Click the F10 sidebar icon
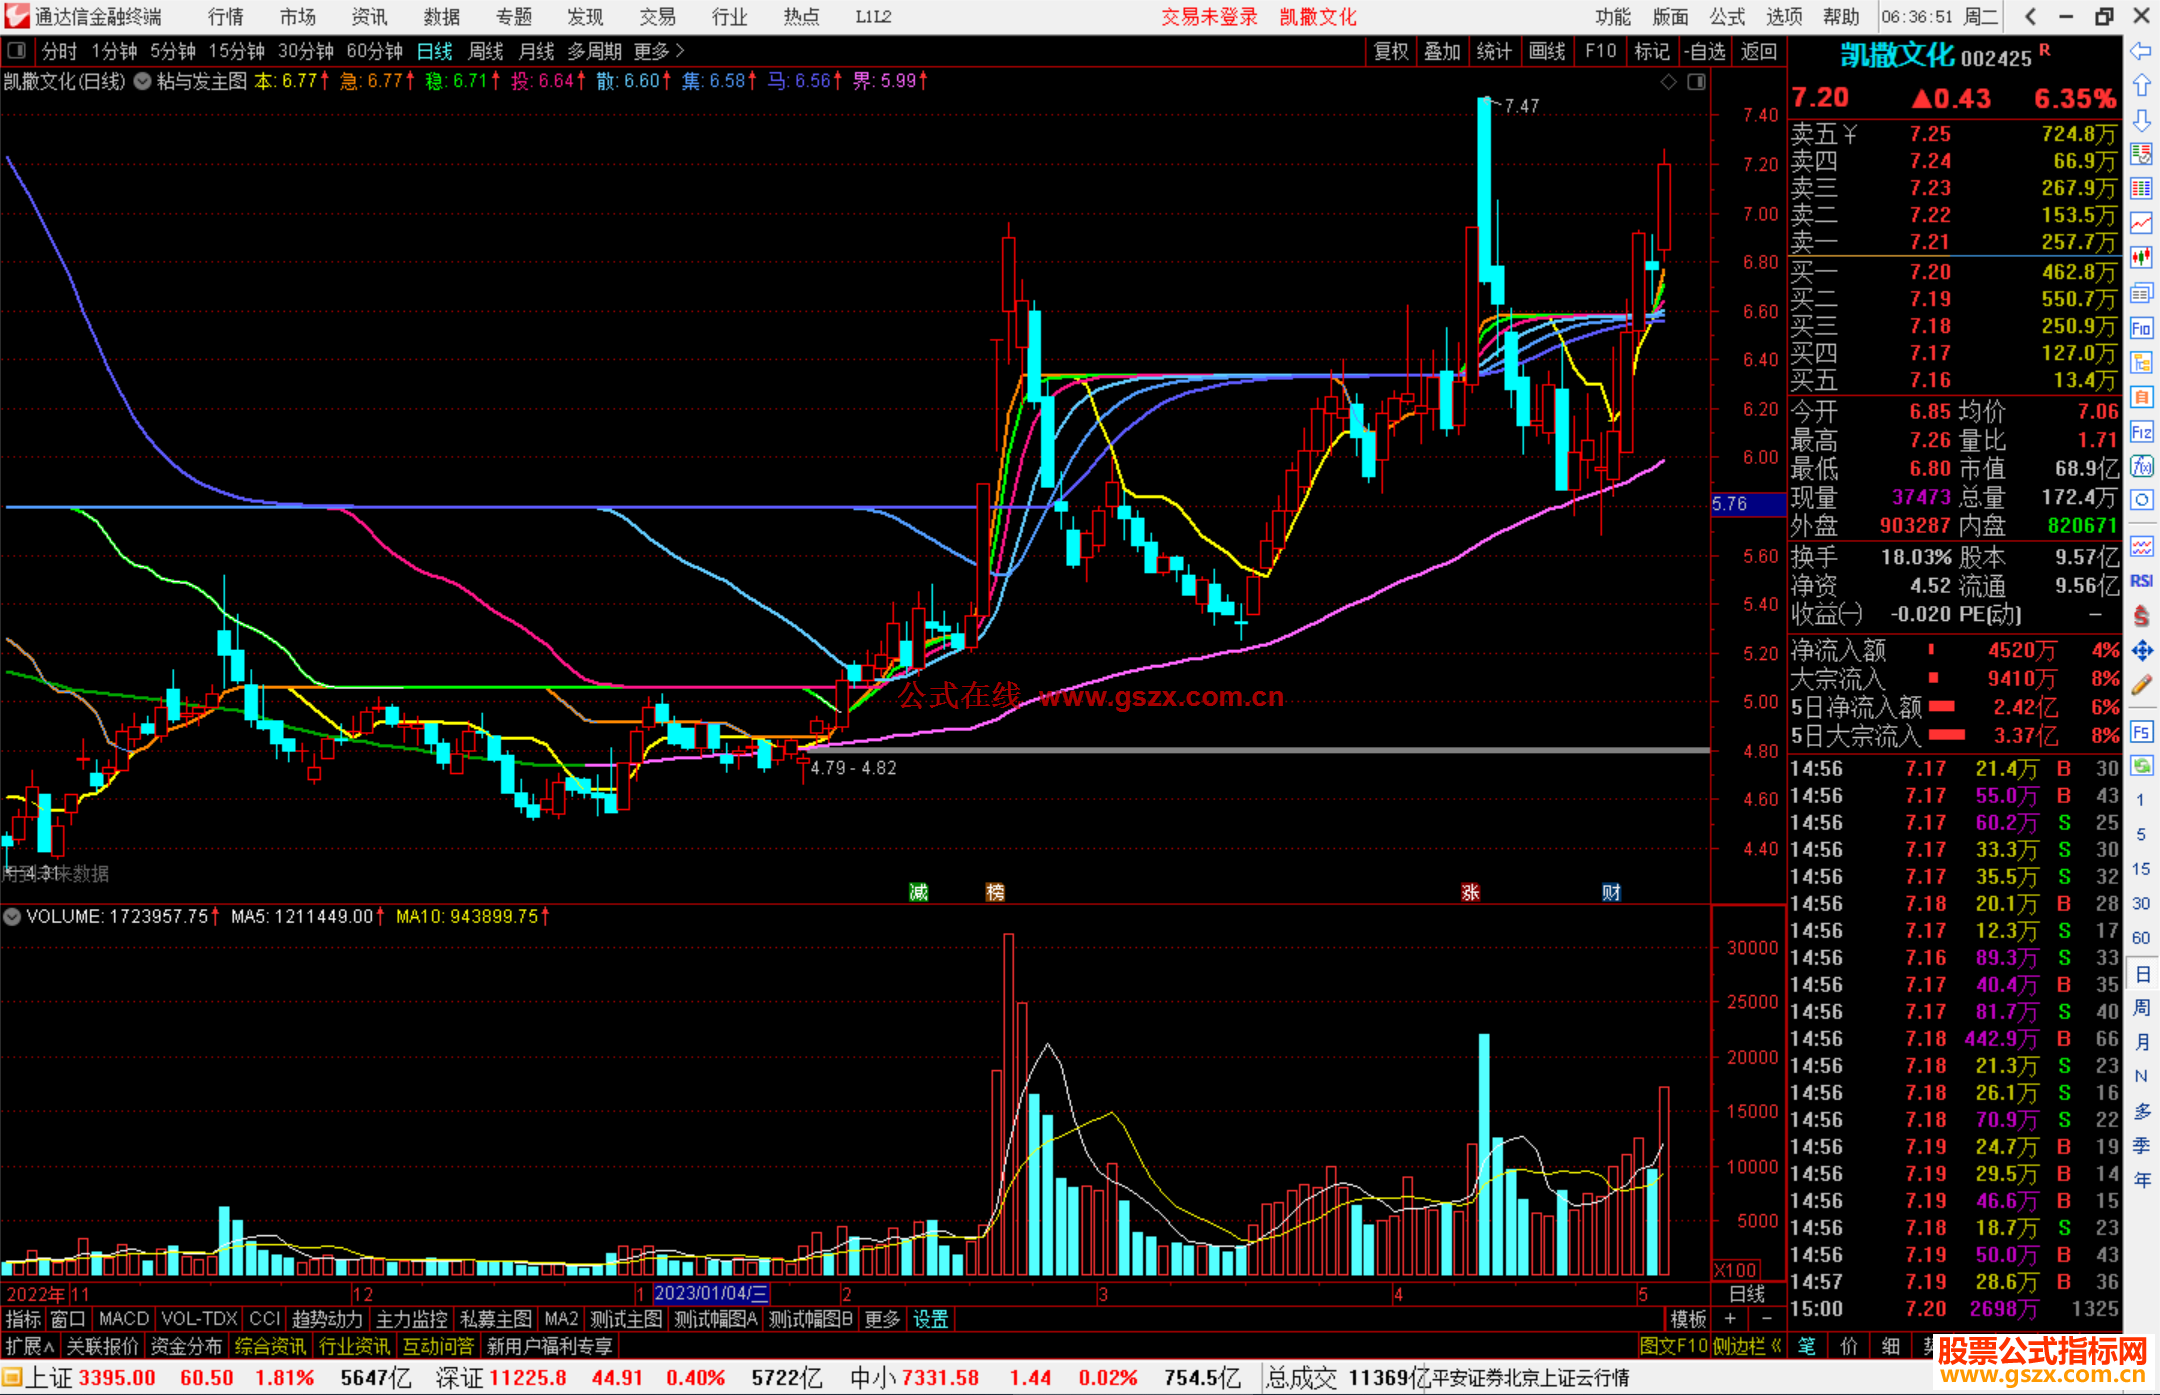 2141,329
